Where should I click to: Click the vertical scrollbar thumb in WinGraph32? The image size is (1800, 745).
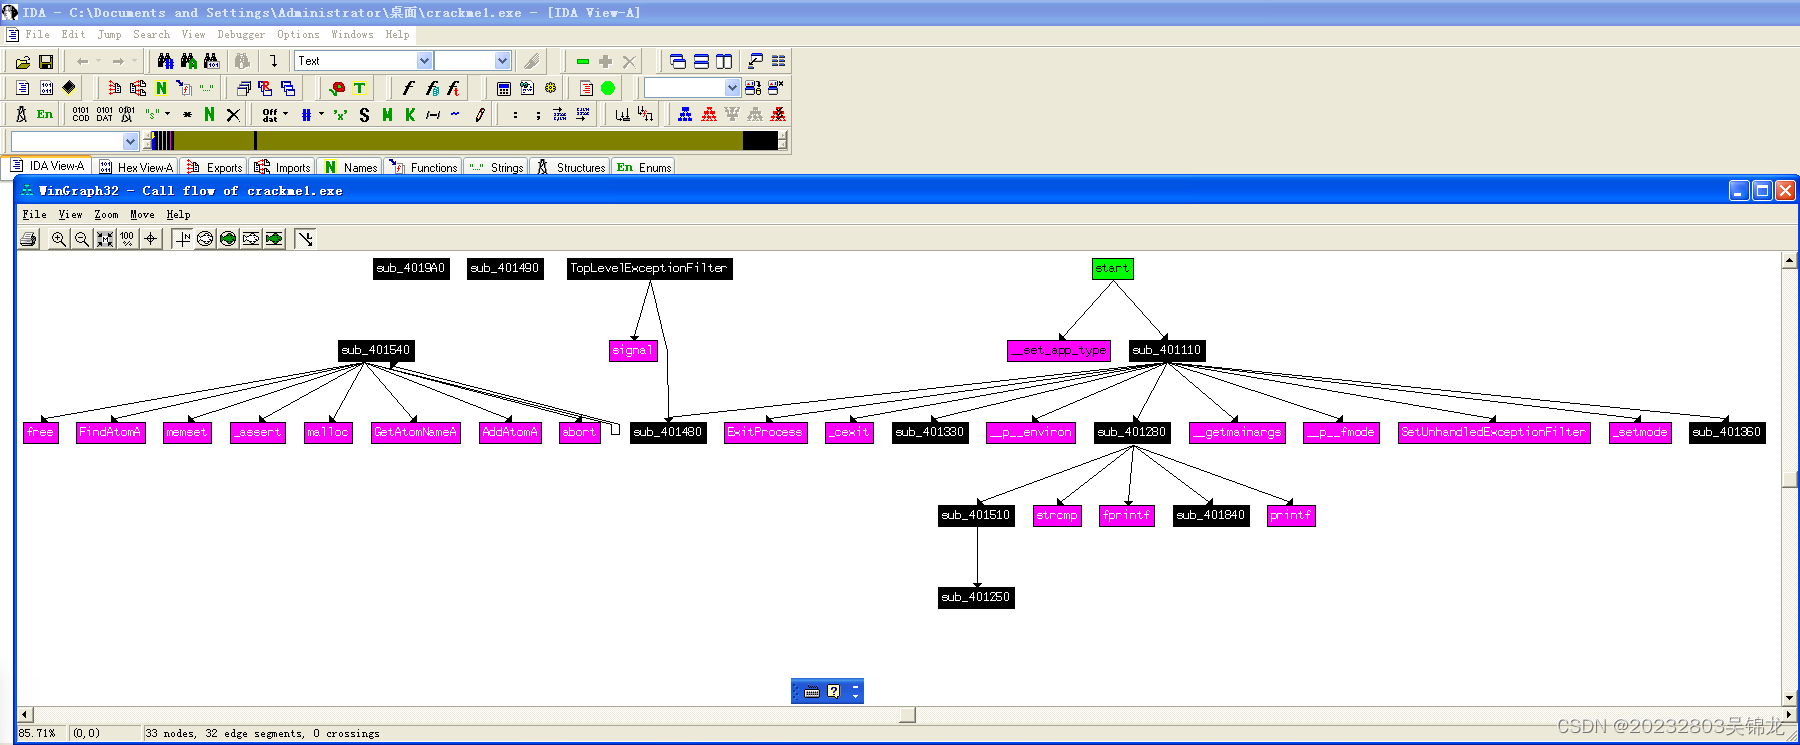tap(1790, 479)
